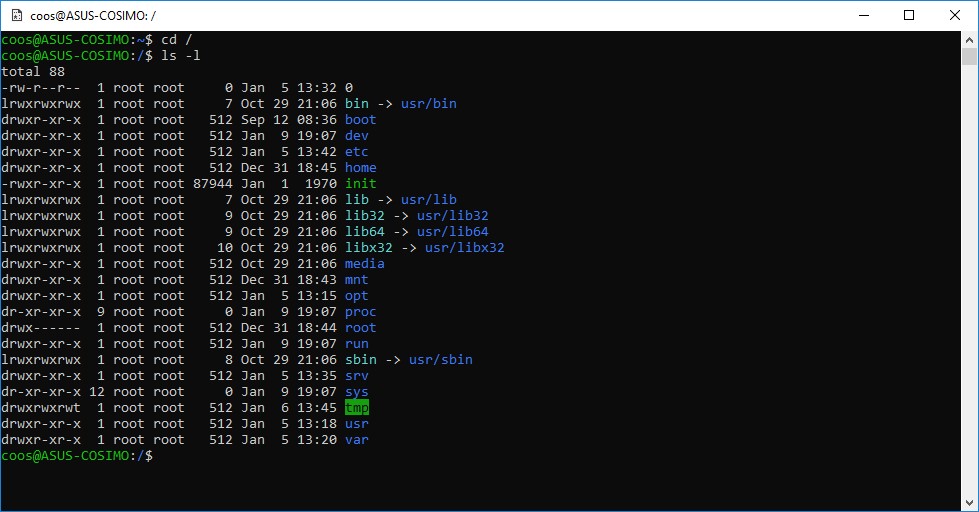Click the terminal icon in title bar
The image size is (979, 512).
tap(17, 15)
